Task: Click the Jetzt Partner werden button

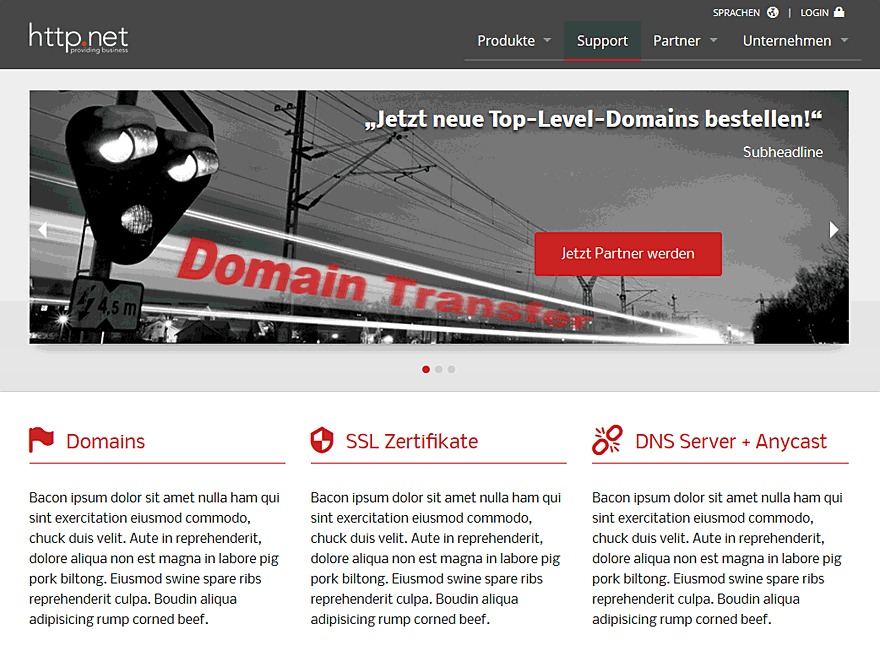Action: click(628, 254)
